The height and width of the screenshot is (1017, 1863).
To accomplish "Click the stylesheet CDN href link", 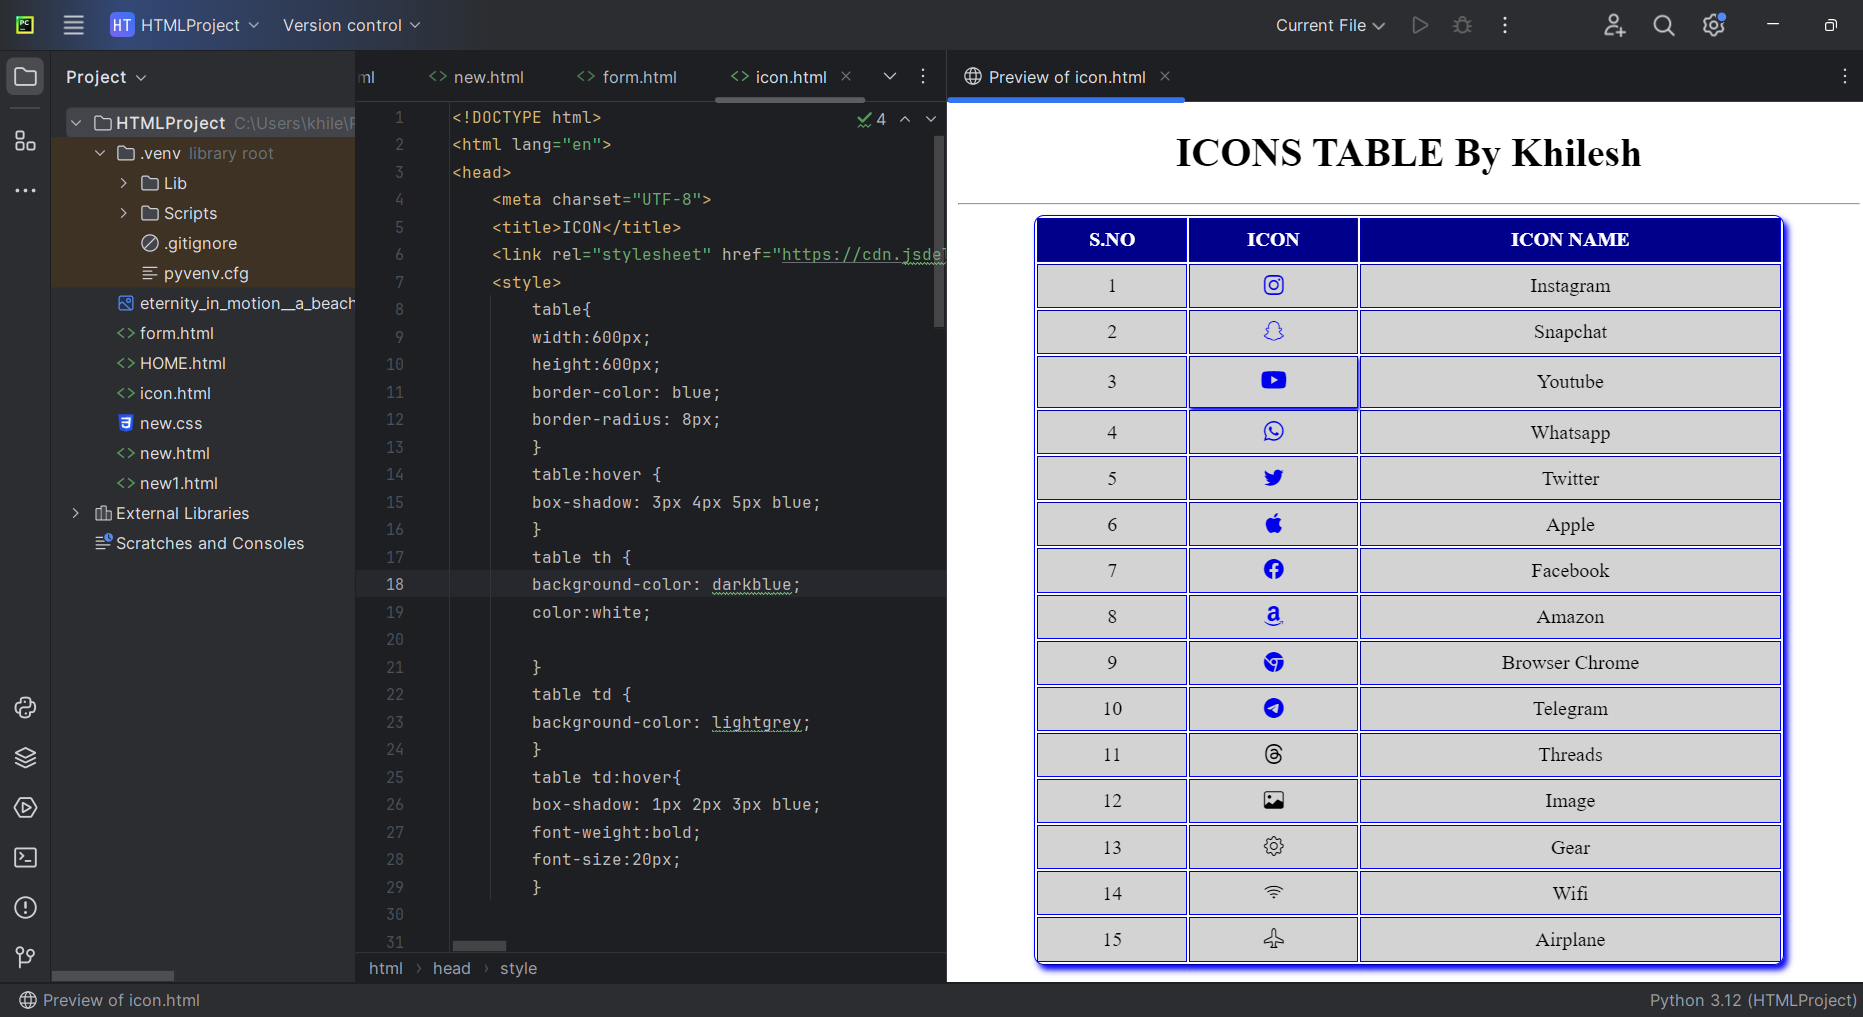I will [x=862, y=254].
